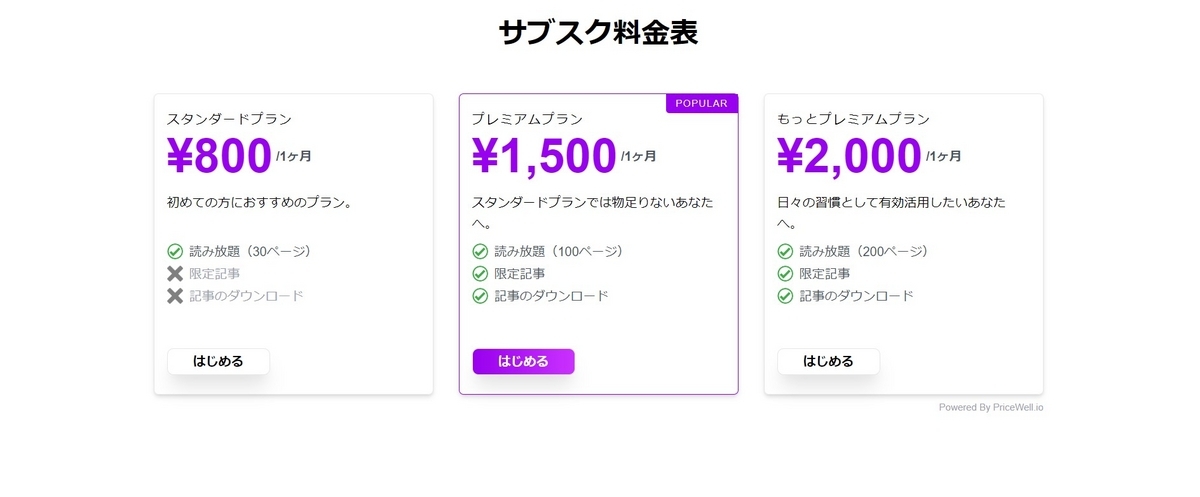
Task: Open the Powered By PriceWell.io link
Action: [990, 408]
